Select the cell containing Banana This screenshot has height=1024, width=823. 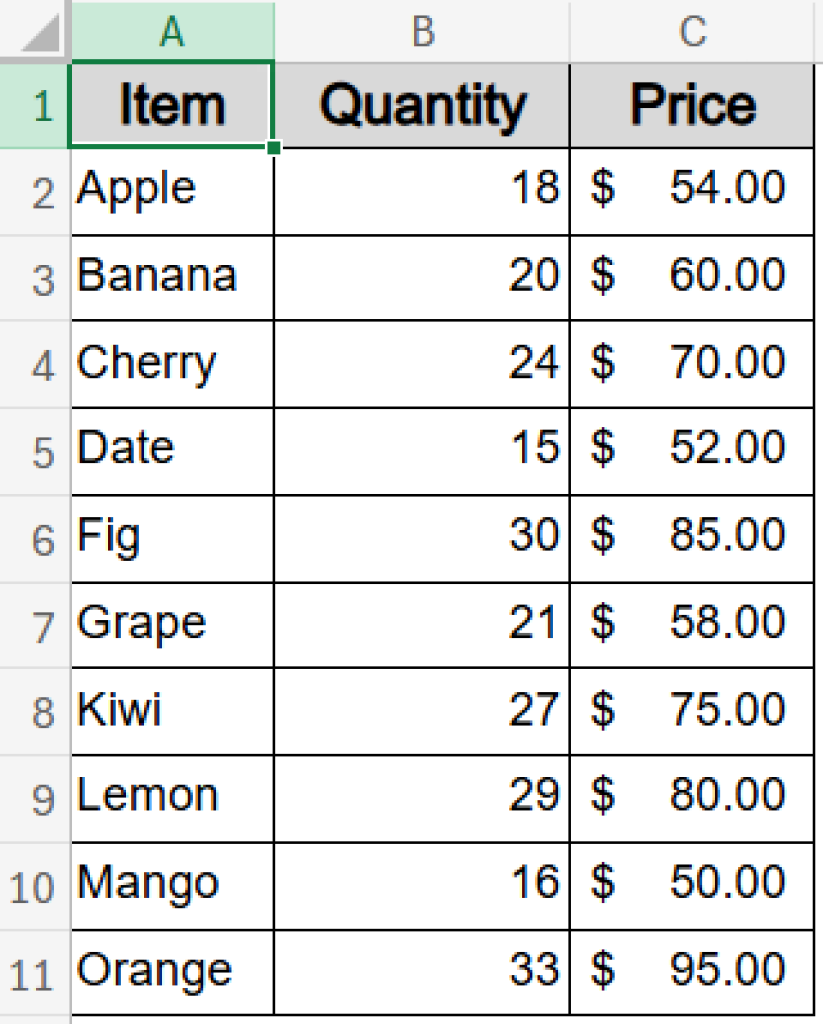coord(170,277)
